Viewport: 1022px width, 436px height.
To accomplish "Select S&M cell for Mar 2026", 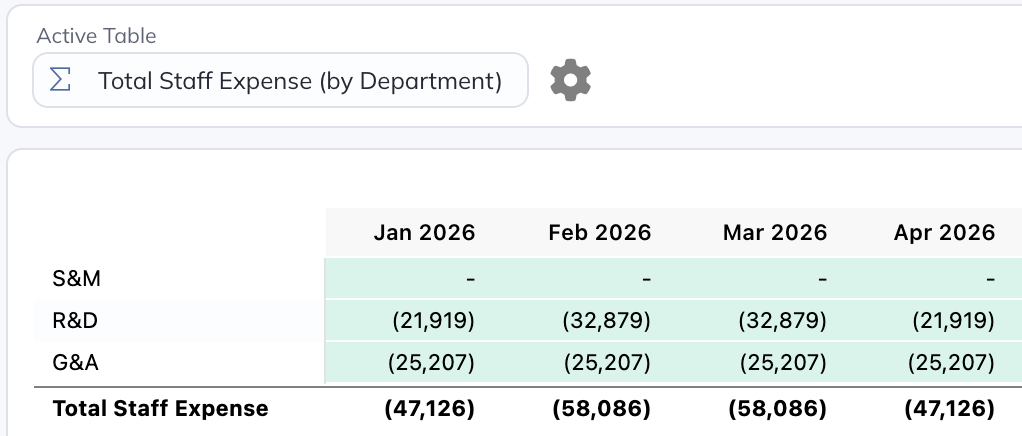I will tap(820, 279).
